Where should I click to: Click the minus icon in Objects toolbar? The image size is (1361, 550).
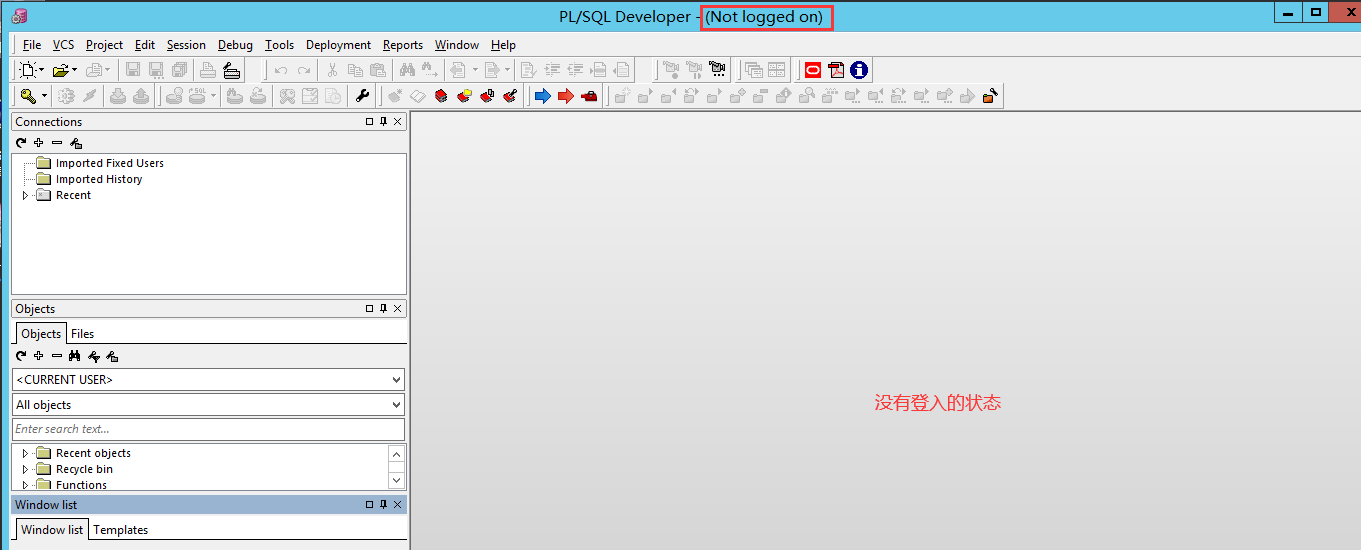(x=57, y=356)
